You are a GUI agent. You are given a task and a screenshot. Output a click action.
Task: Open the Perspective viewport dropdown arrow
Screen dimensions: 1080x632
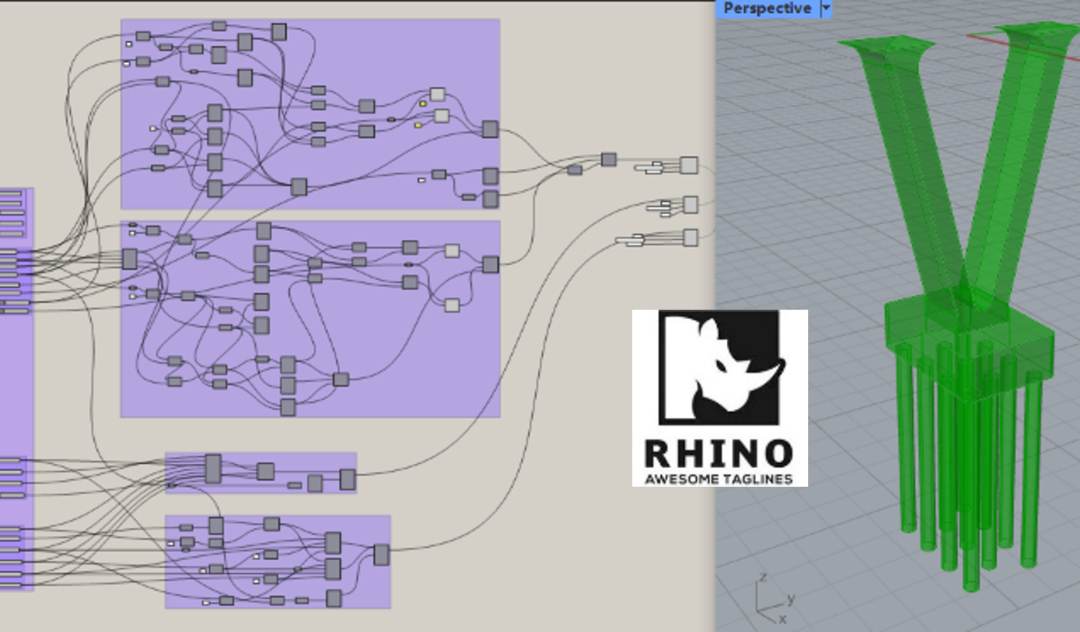pos(826,8)
